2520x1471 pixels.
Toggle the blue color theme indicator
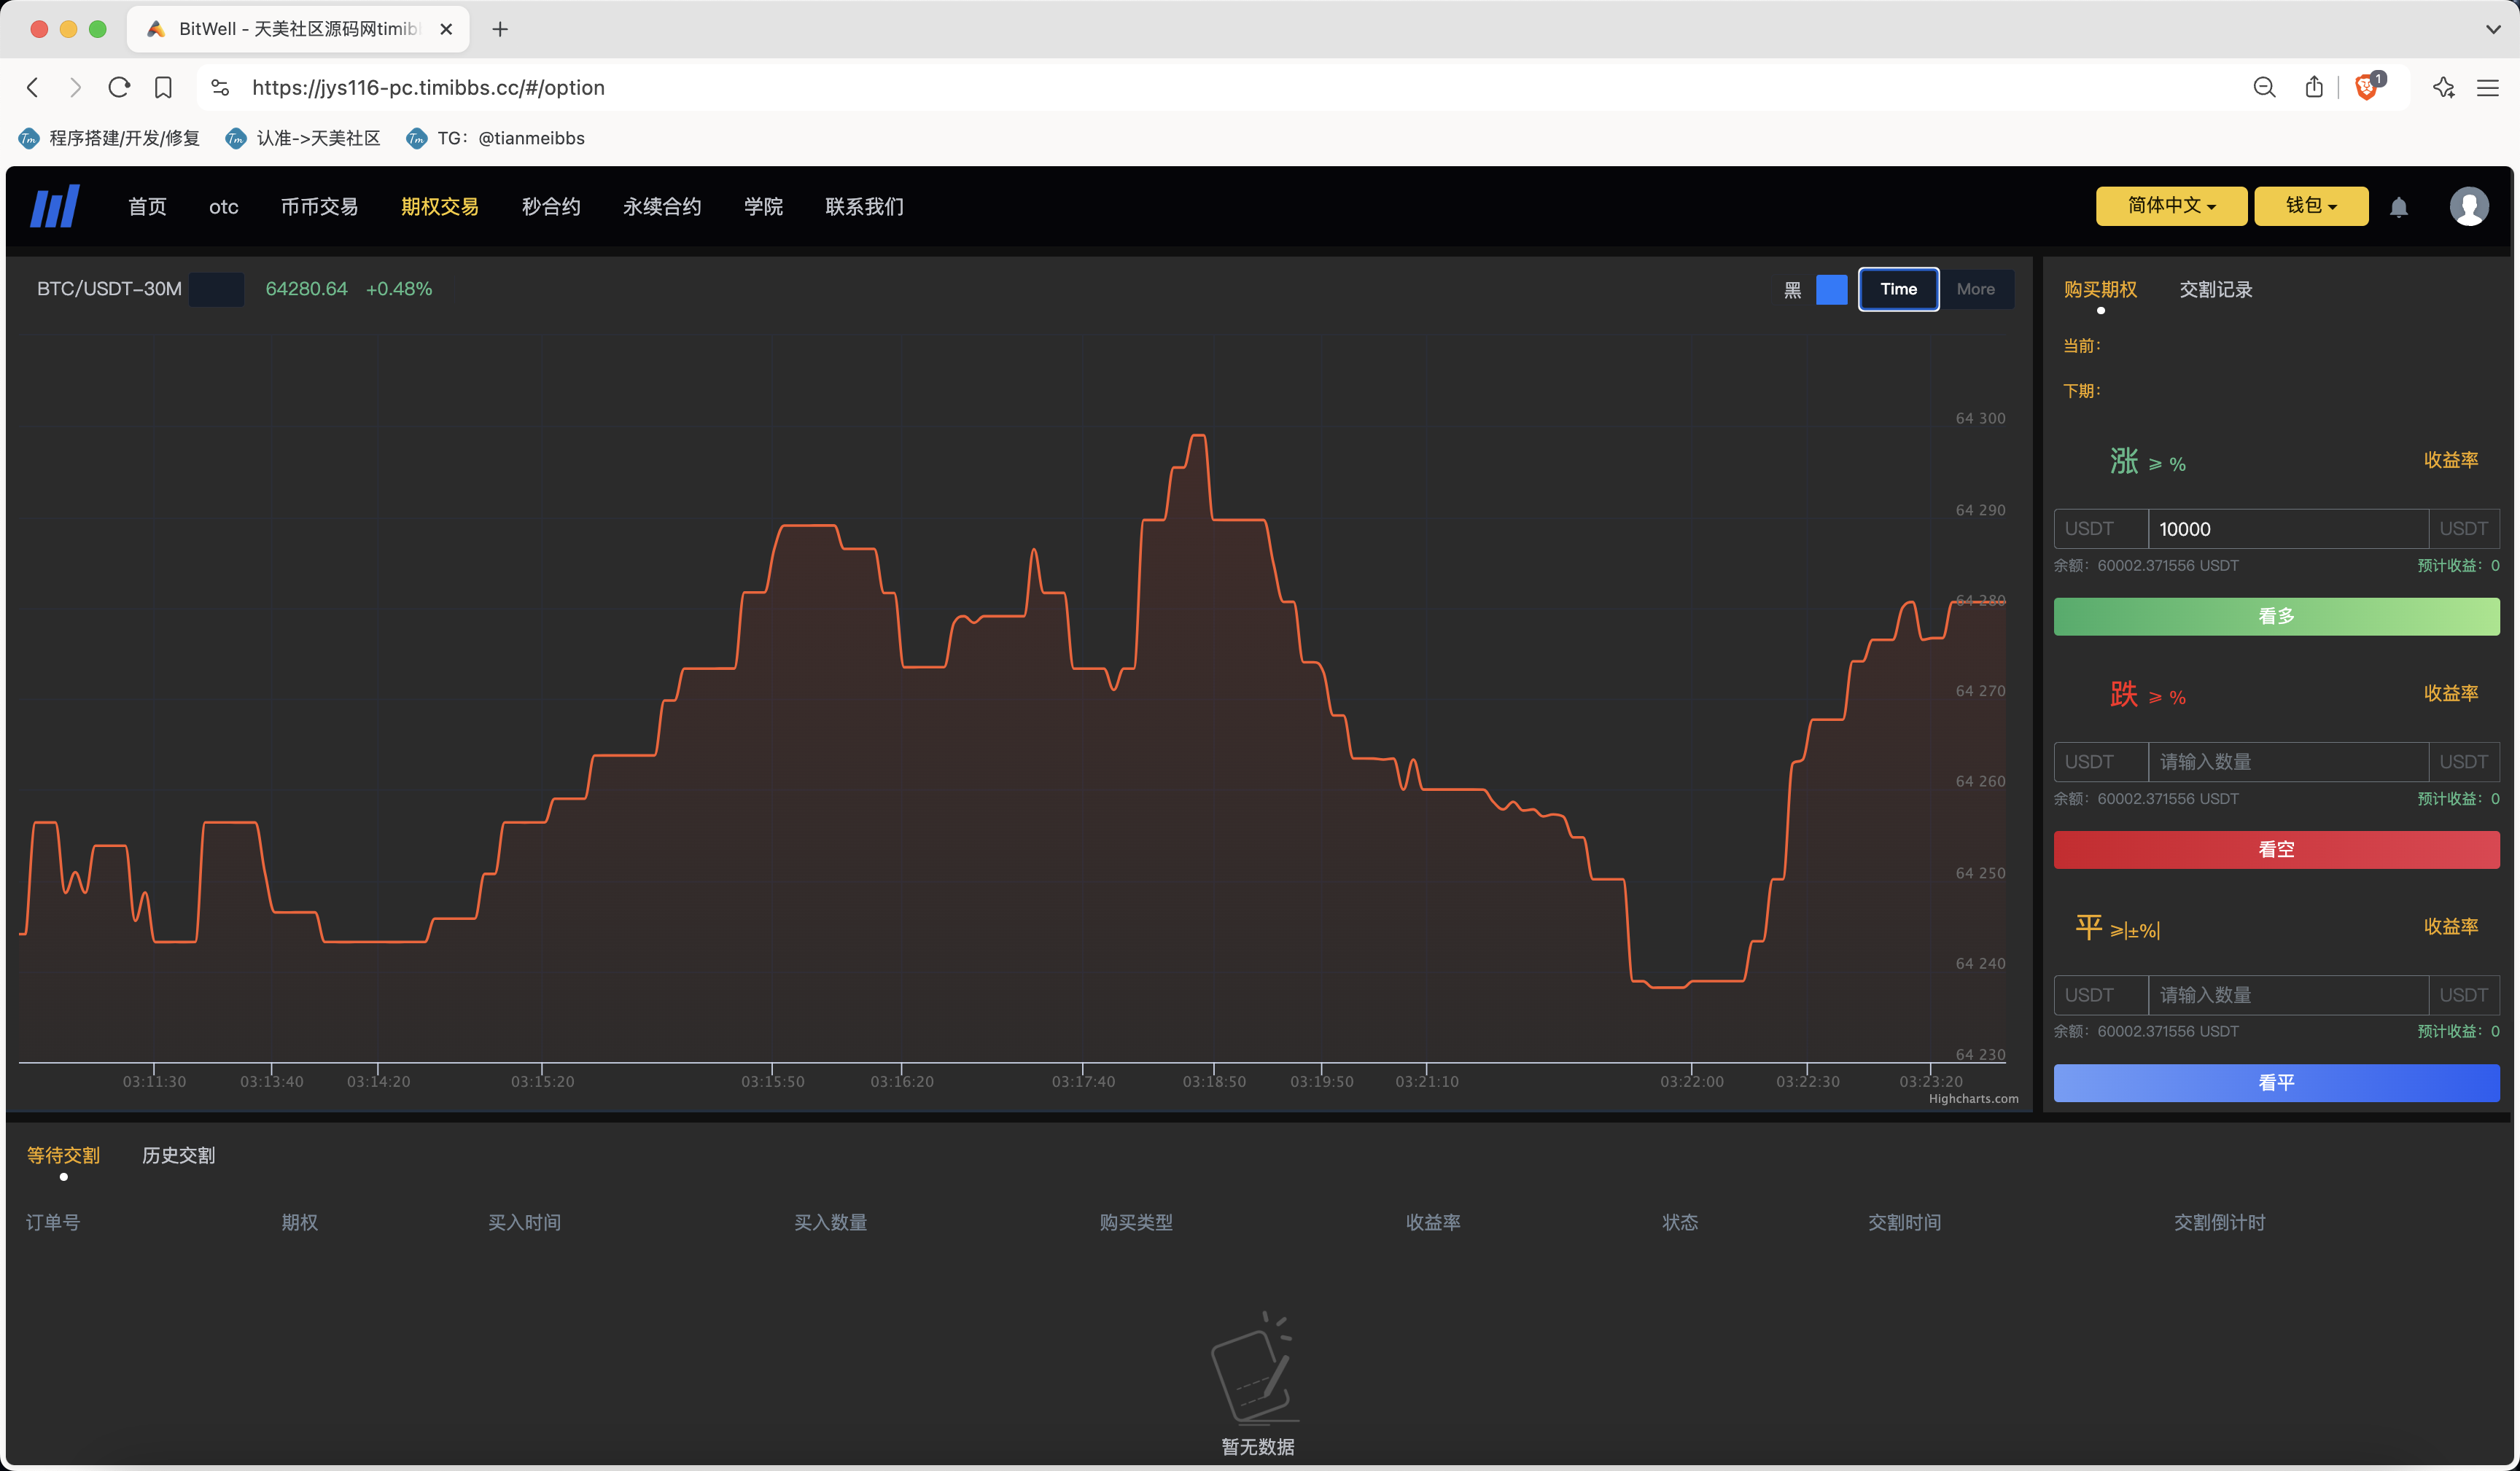[1834, 289]
